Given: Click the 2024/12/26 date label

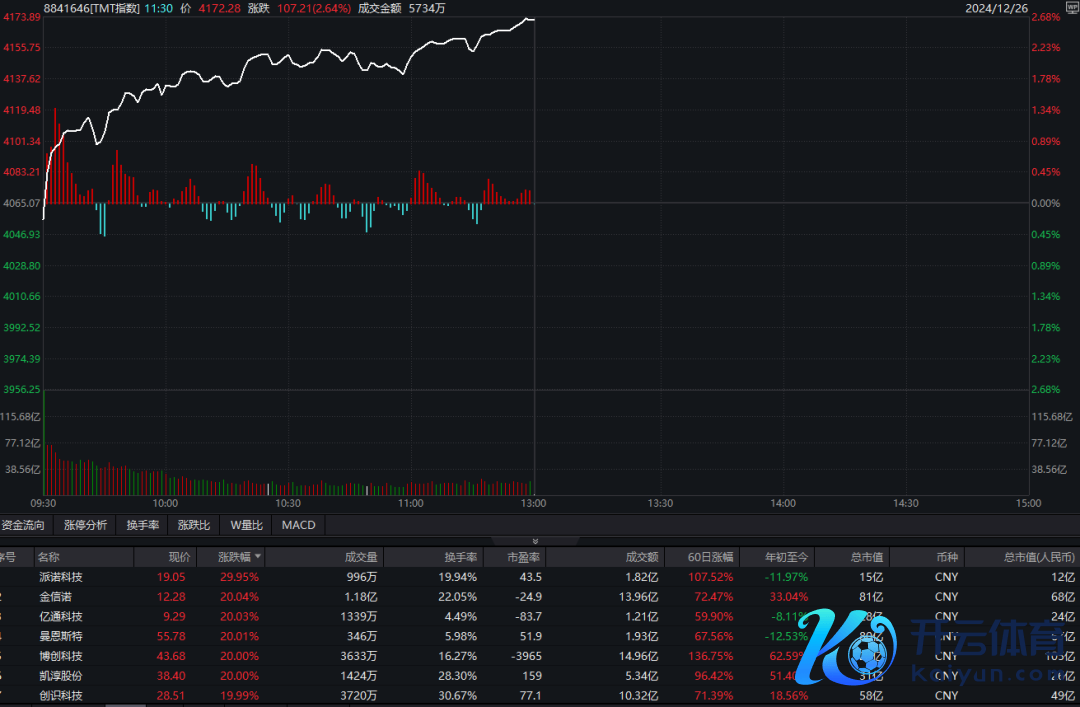Looking at the screenshot, I should pyautogui.click(x=998, y=8).
